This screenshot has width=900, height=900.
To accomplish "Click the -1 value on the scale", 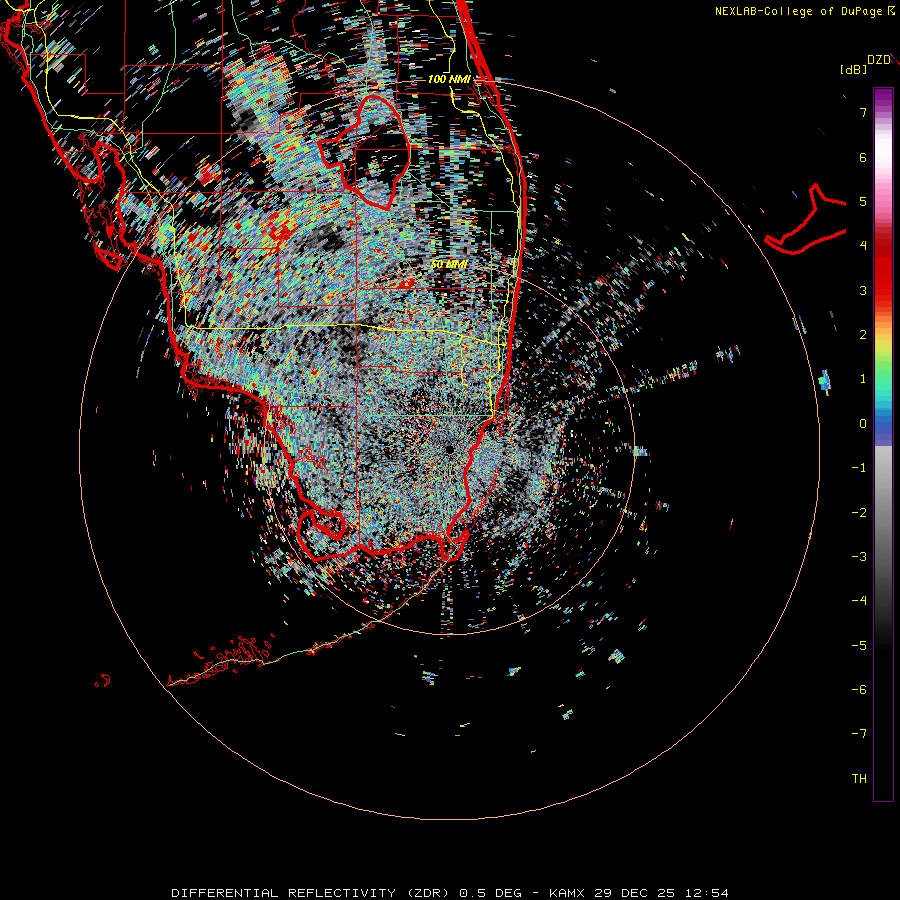I will tap(859, 468).
